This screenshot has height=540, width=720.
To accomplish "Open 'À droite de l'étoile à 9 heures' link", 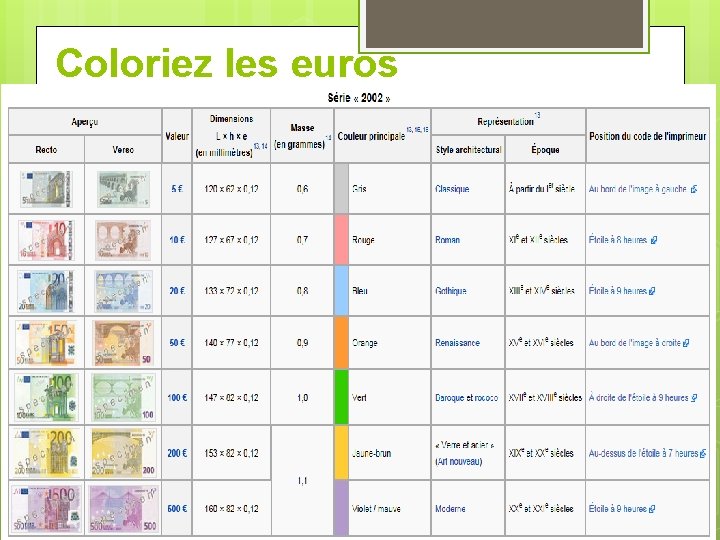I will coord(643,398).
